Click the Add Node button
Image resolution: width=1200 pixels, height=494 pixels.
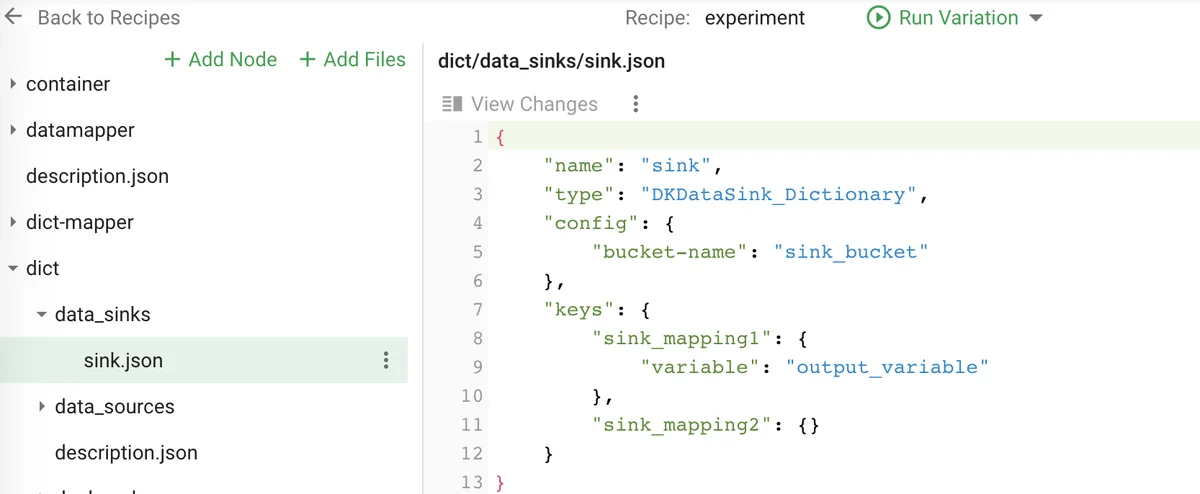[221, 60]
